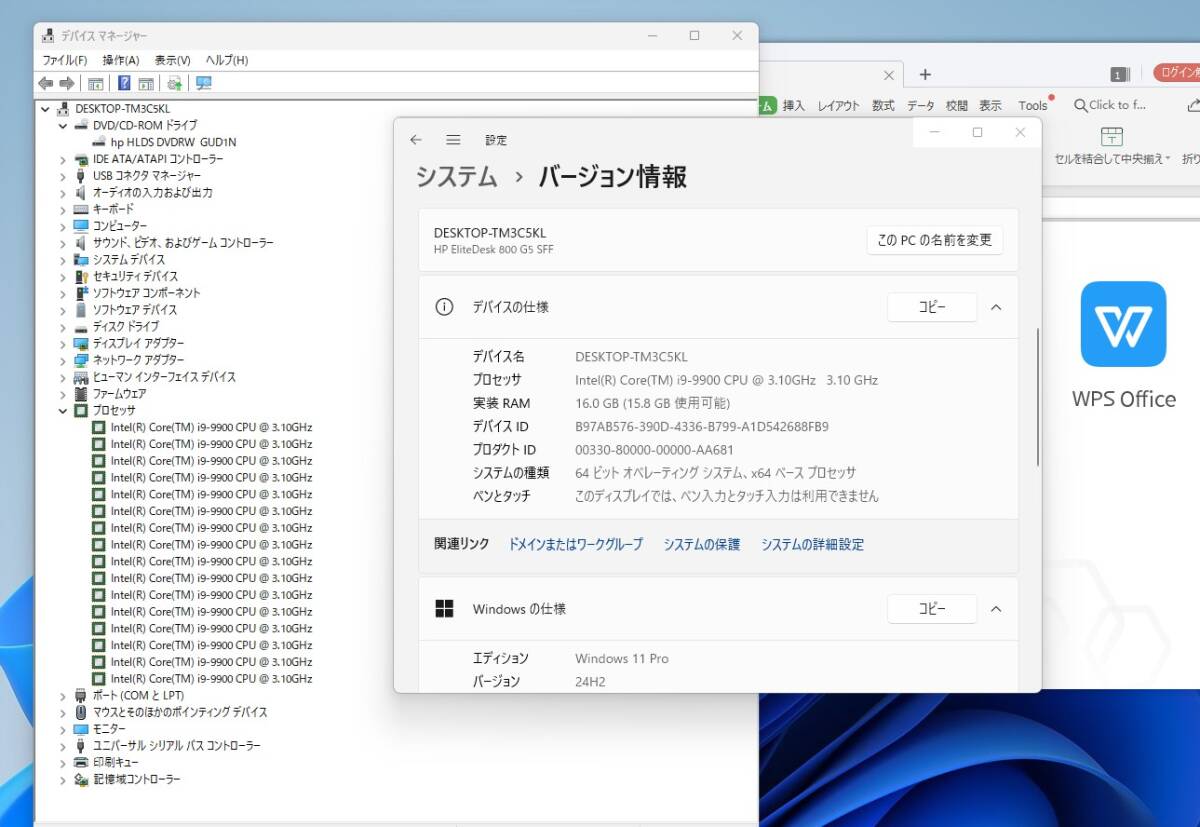This screenshot has width=1200, height=827.
Task: Switch to the 数式 tab in WPS
Action: (883, 105)
